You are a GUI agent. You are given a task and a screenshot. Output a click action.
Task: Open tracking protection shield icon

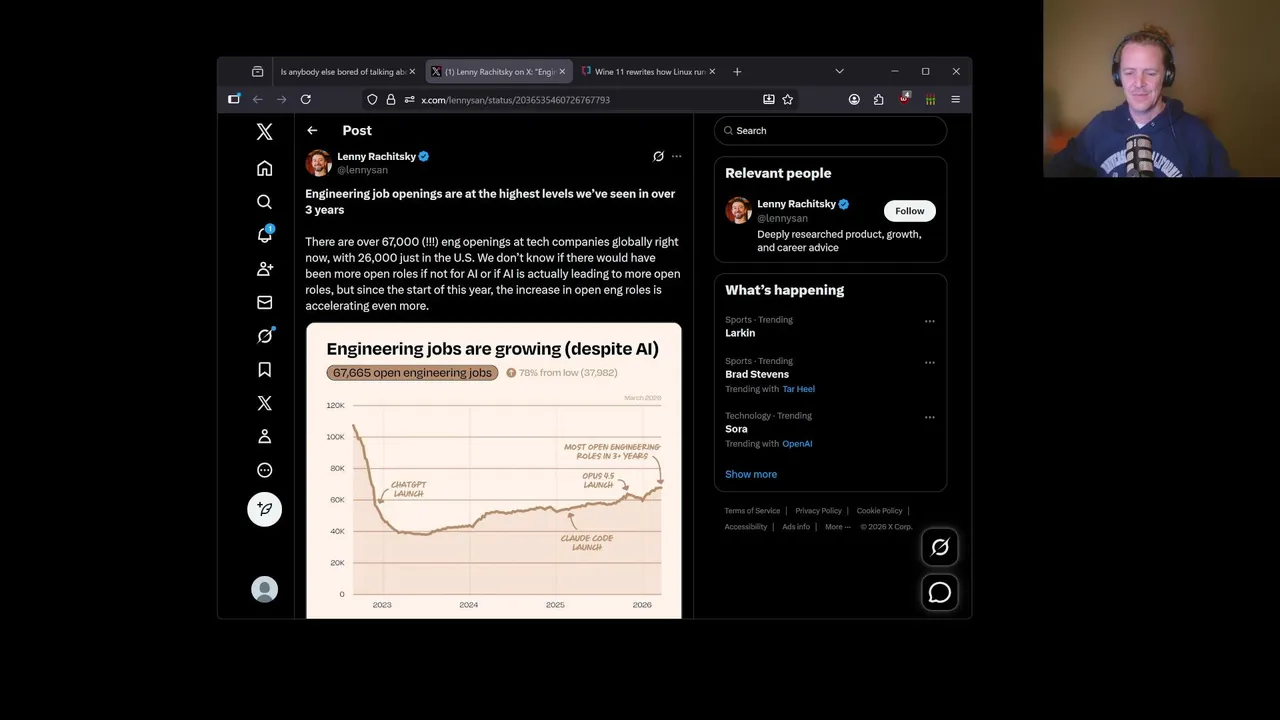coord(372,99)
